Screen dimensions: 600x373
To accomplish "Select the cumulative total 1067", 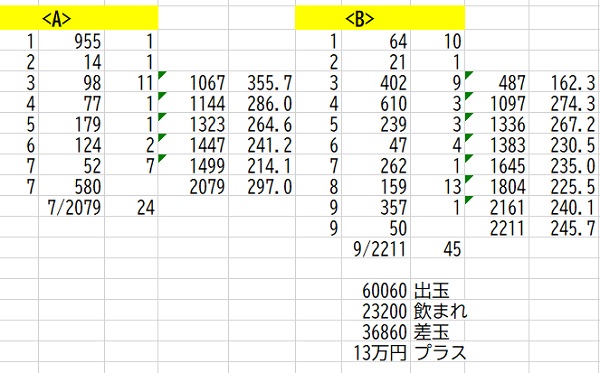I will (x=193, y=82).
